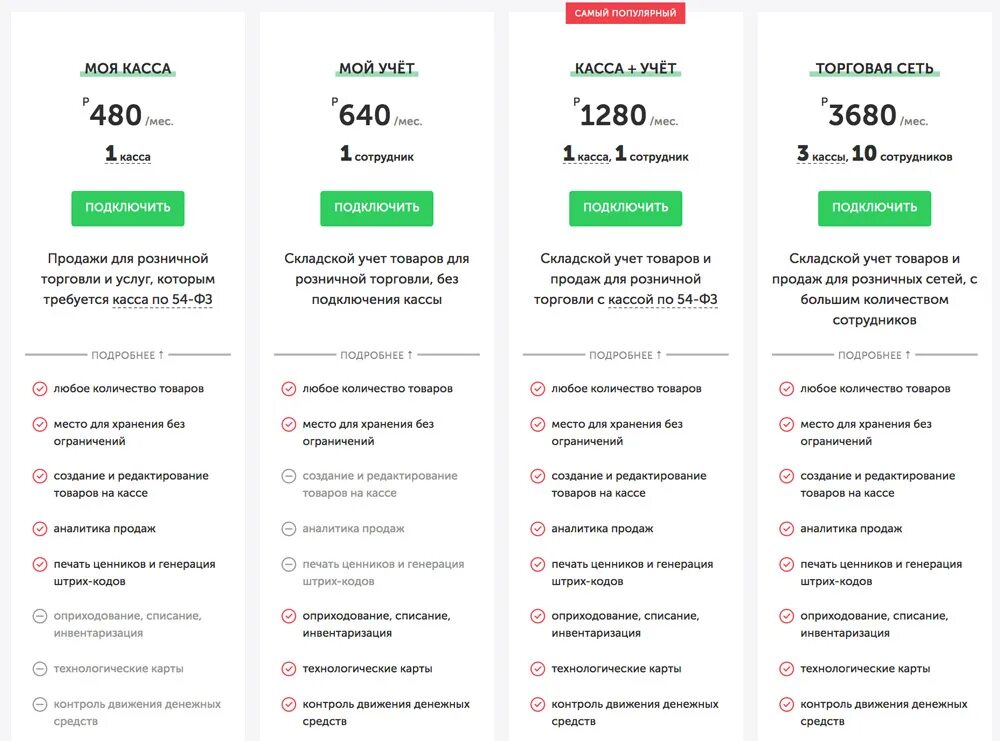Collapse ПОДРОБНЕЕ details in ТОРГОВАЯ СЕТЬ column
Viewport: 1000px width, 741px height.
point(874,355)
